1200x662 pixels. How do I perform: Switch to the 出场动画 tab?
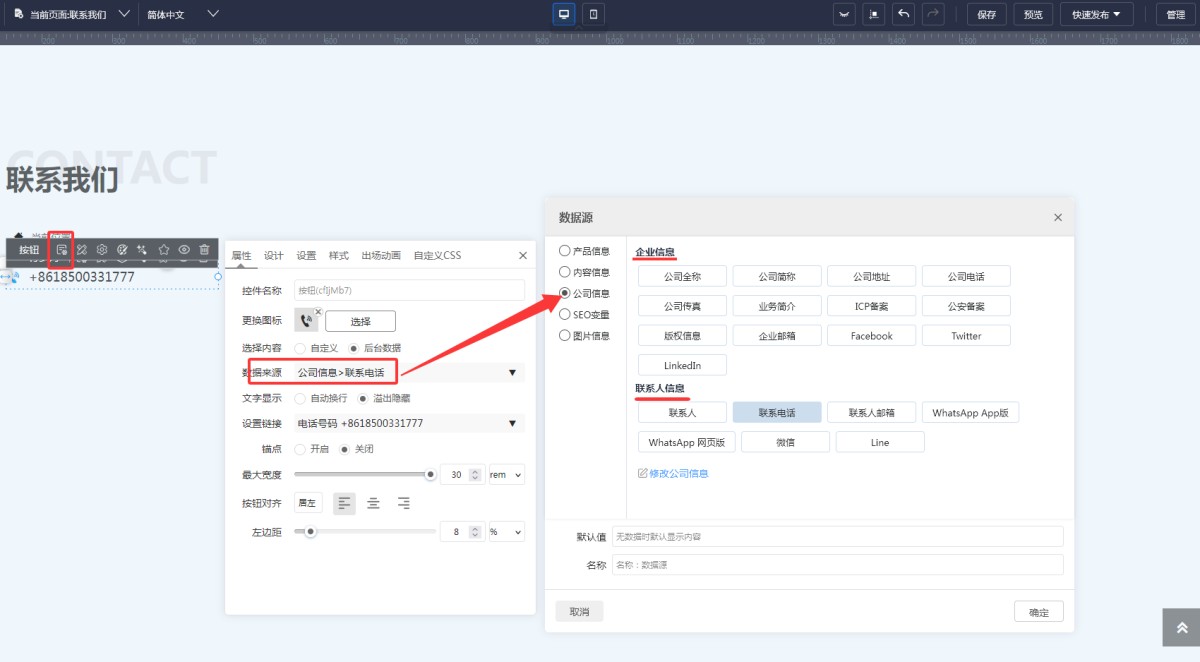(x=381, y=256)
